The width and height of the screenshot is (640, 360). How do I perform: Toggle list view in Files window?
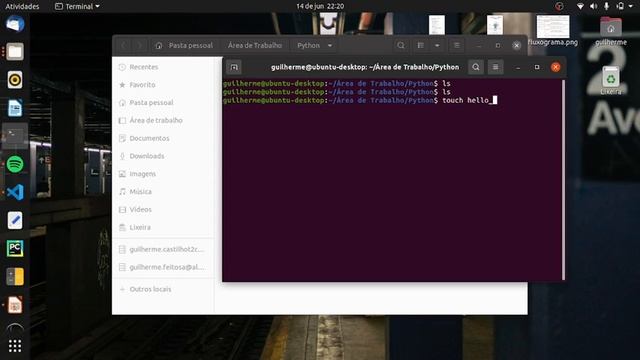tap(420, 45)
